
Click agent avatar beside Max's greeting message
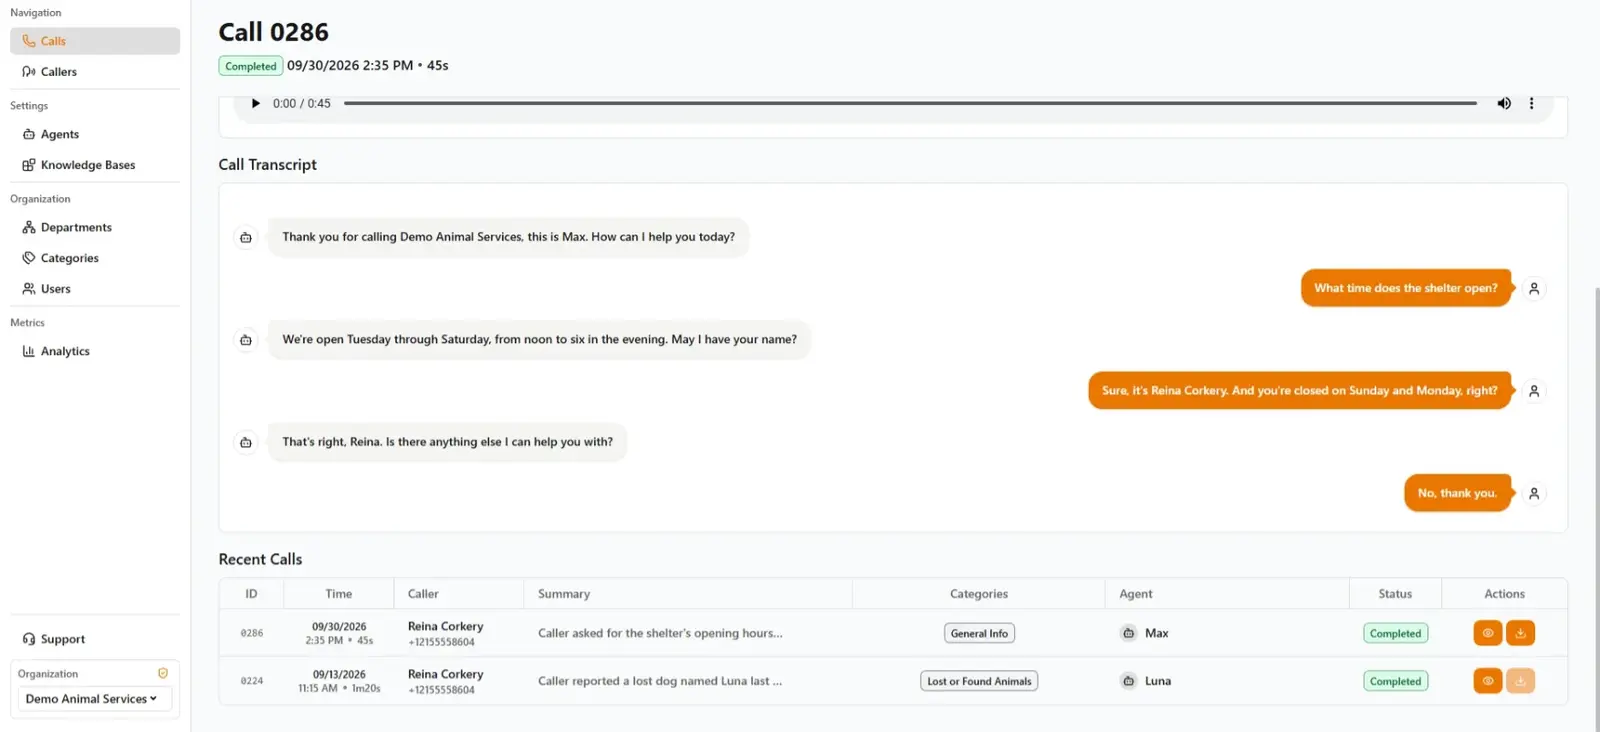[x=246, y=237]
